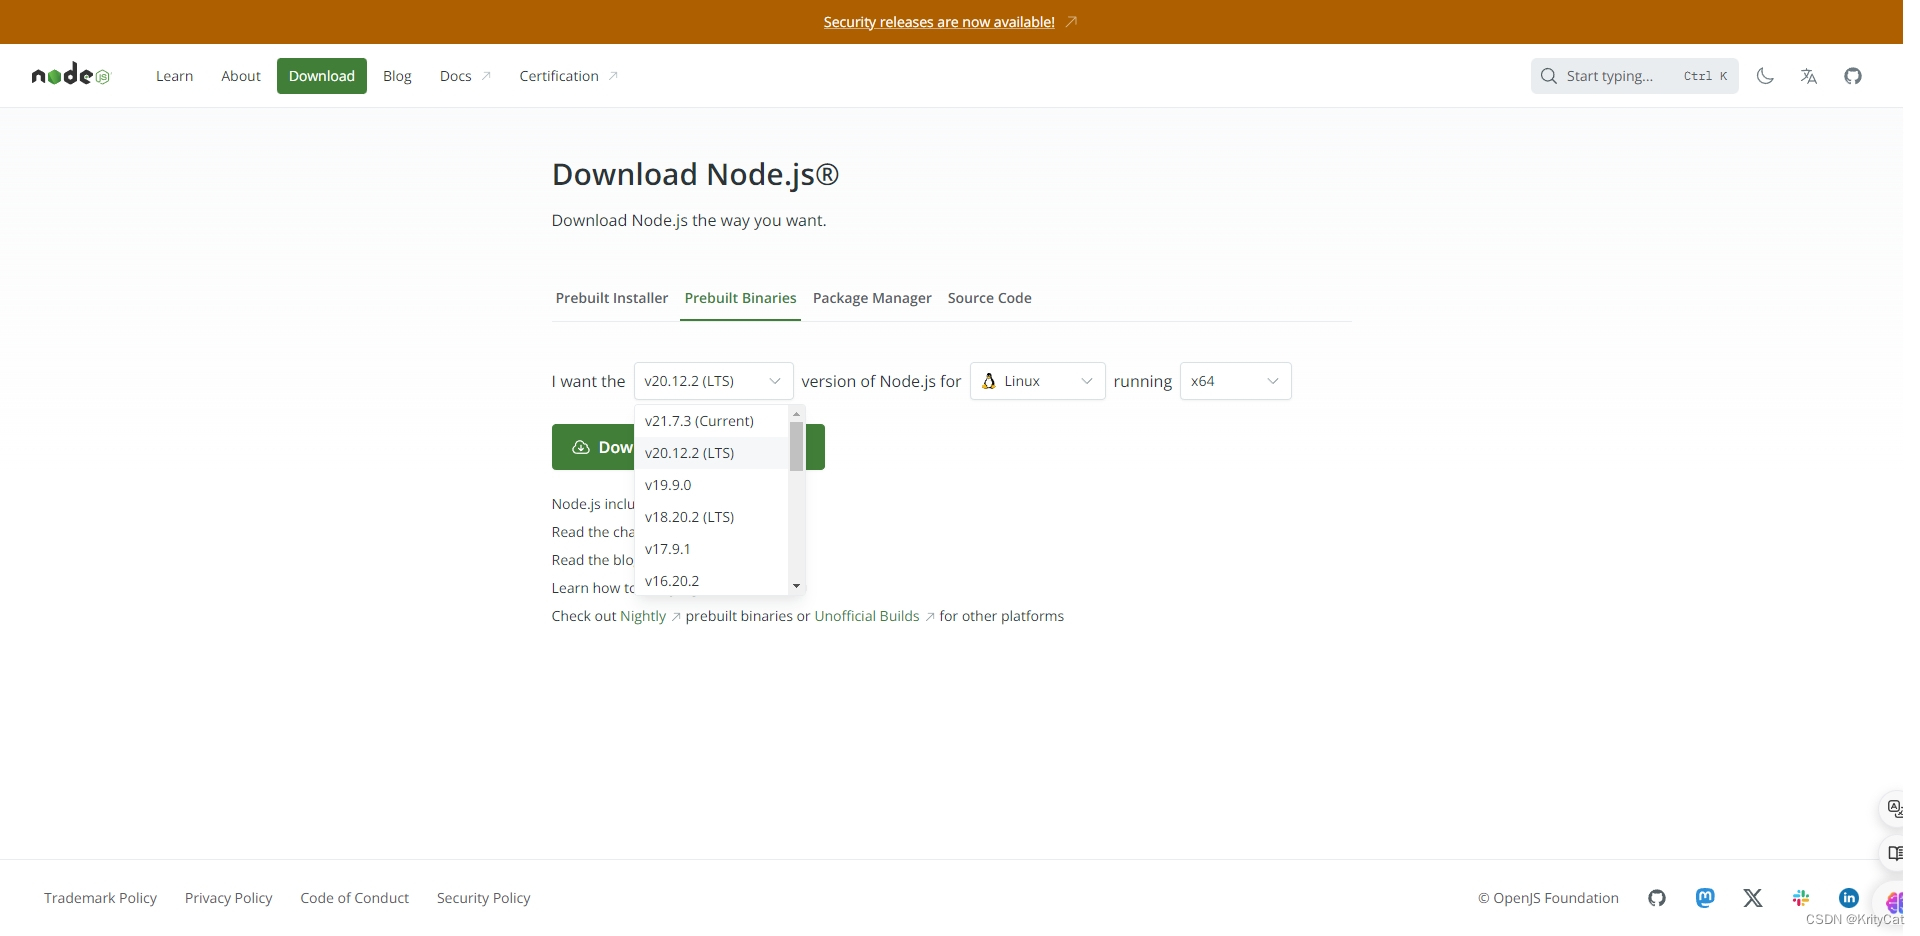Click the version list scrollbar thumb
This screenshot has height=936, width=1920.
click(796, 446)
